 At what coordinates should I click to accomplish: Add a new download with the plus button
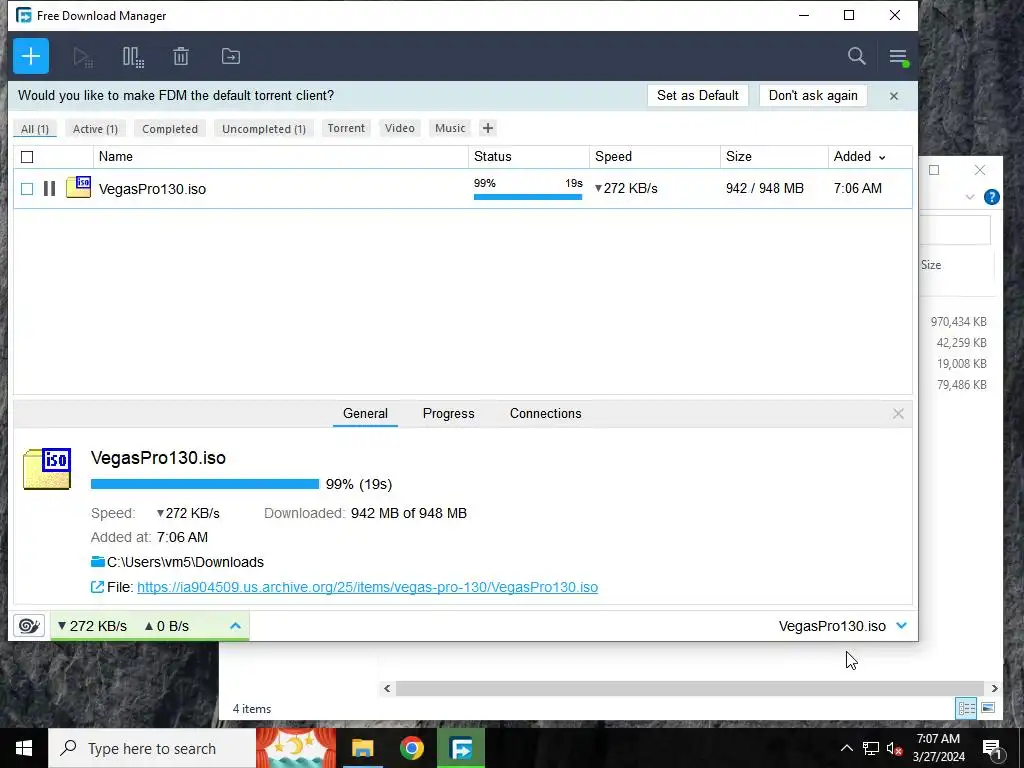[31, 56]
